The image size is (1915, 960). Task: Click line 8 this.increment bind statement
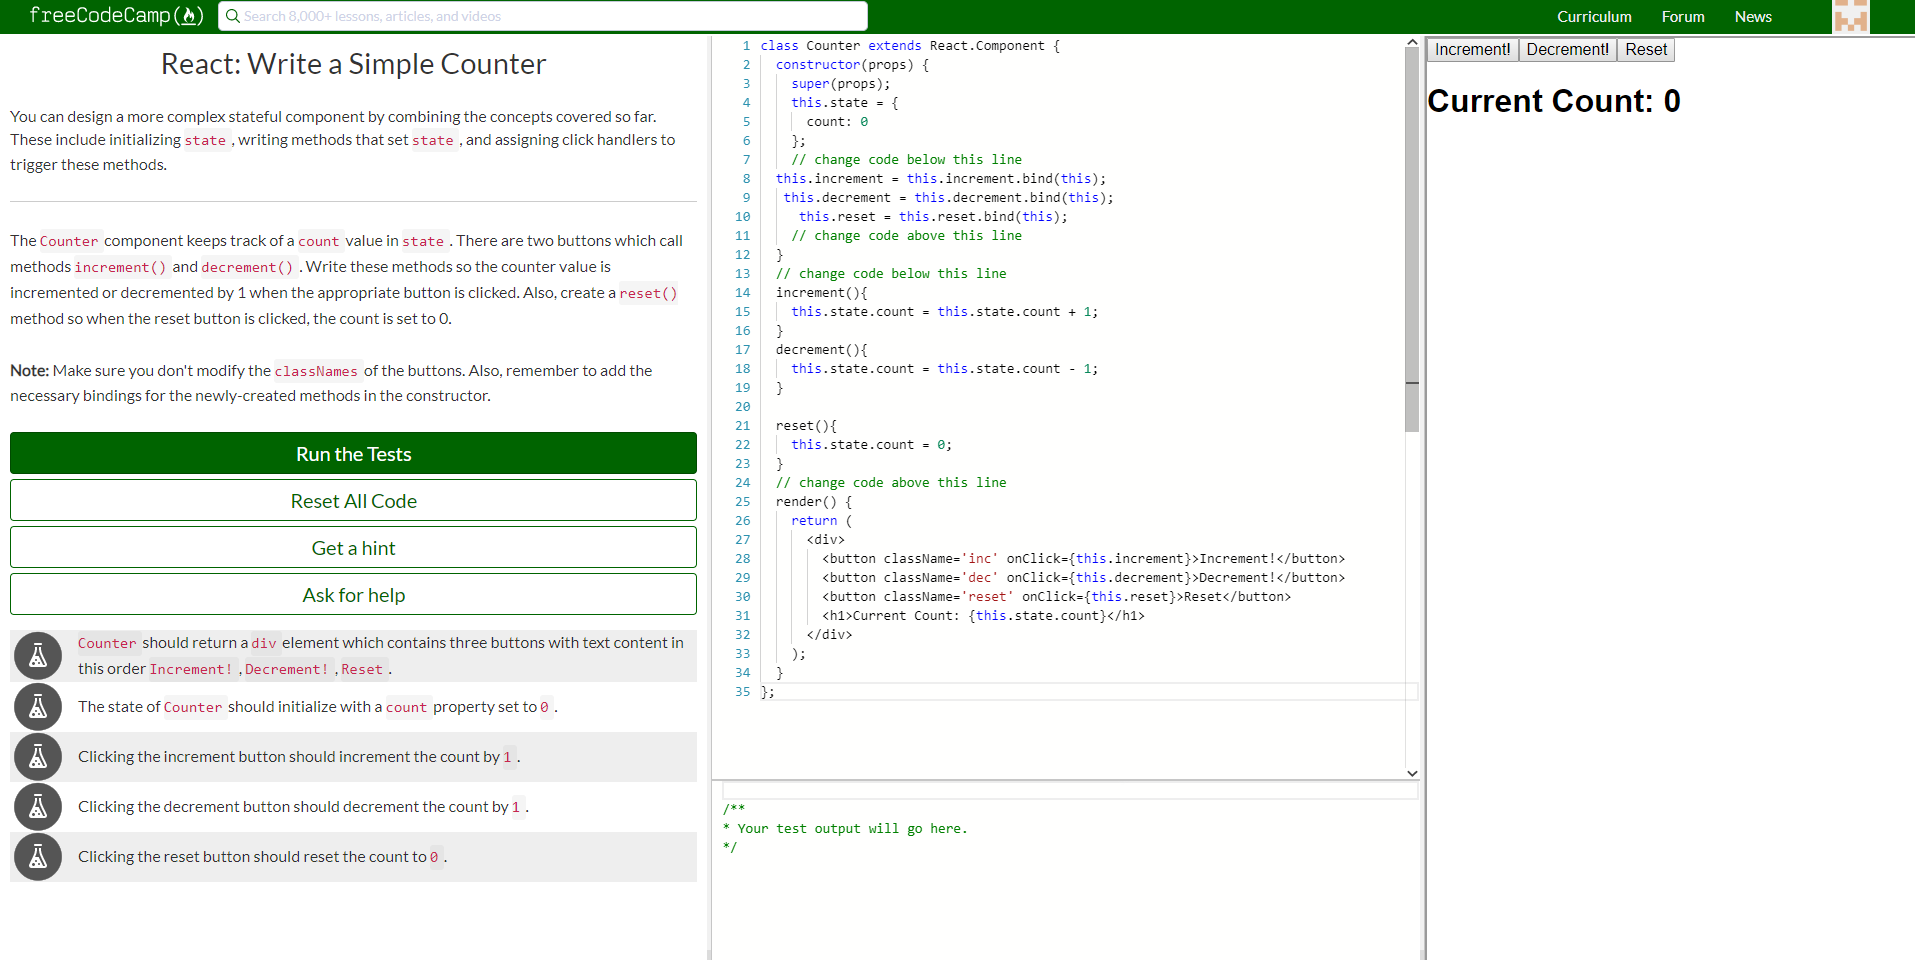(941, 179)
